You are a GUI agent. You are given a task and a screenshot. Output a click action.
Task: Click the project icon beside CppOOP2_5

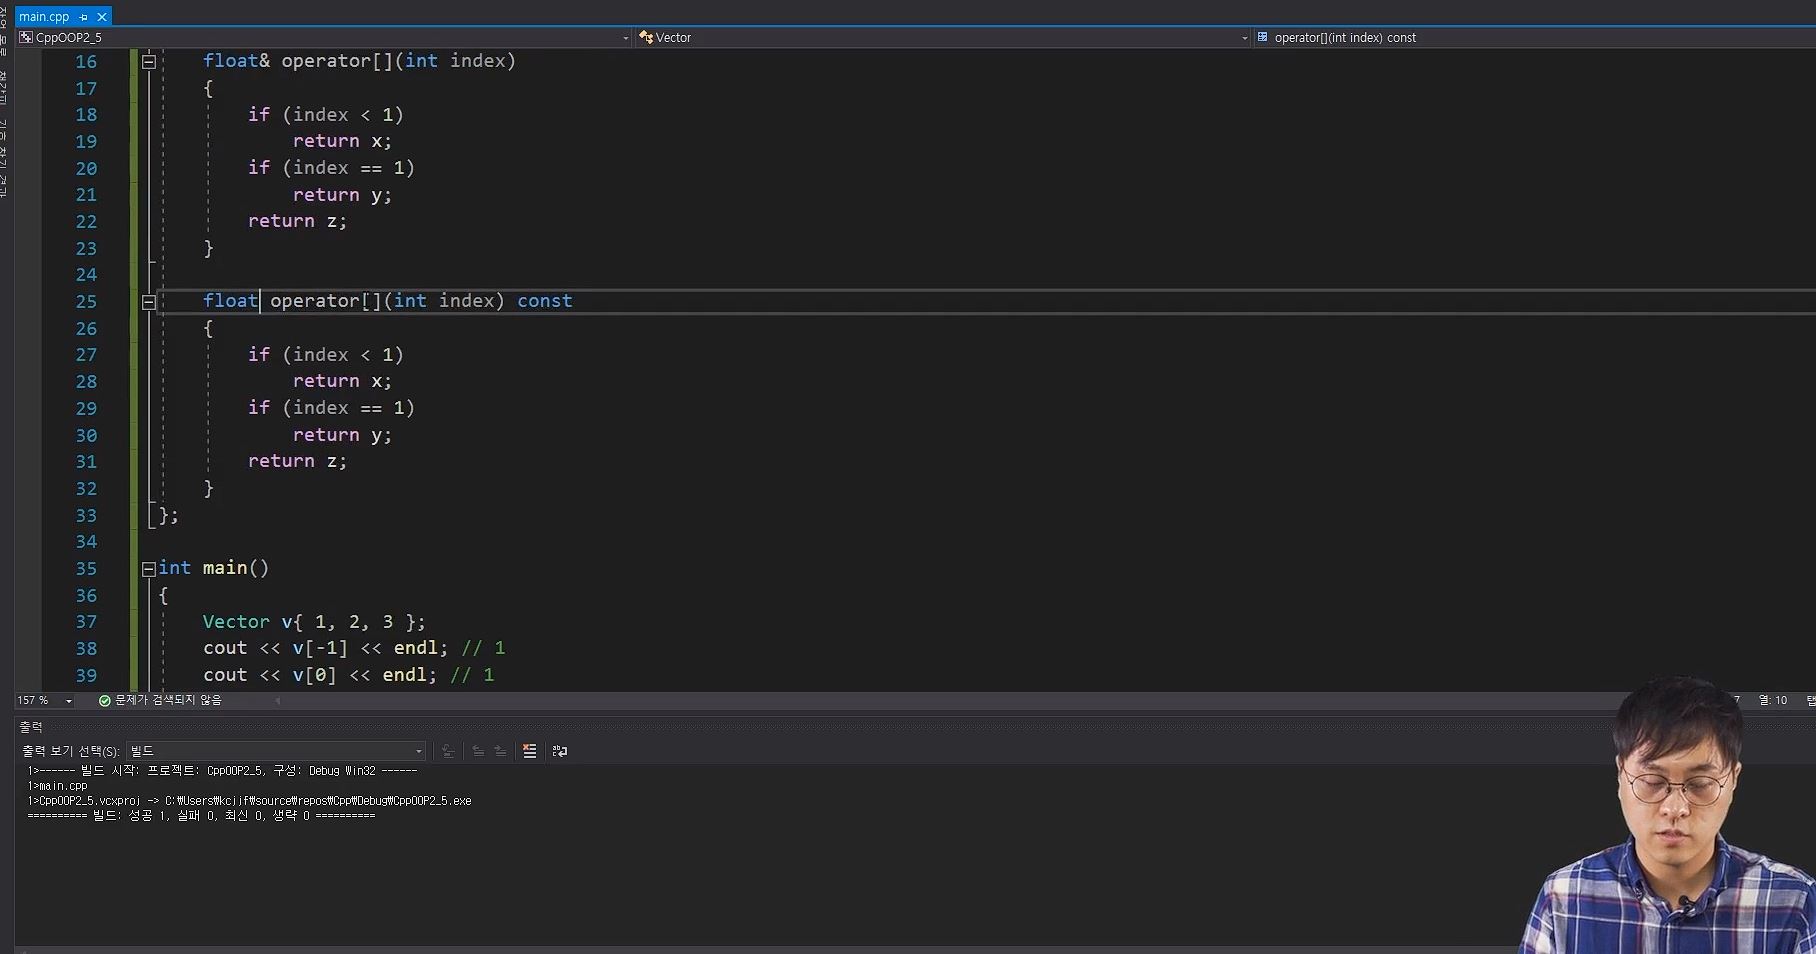(26, 38)
